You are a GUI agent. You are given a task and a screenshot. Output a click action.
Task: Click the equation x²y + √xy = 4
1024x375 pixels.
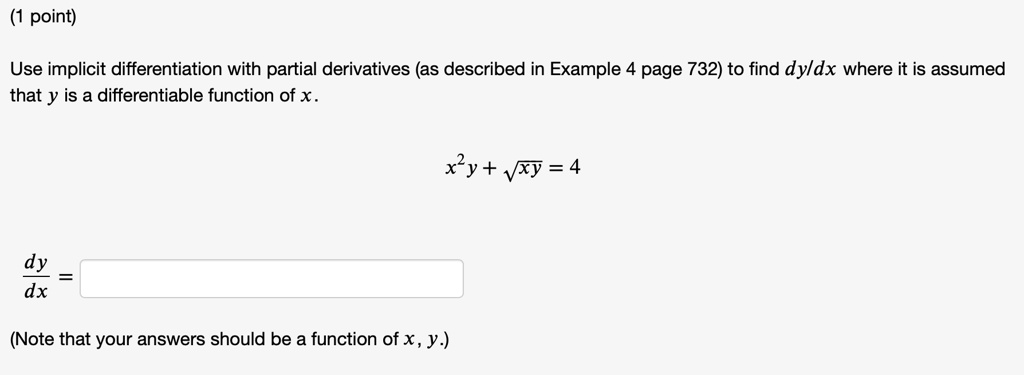point(512,167)
